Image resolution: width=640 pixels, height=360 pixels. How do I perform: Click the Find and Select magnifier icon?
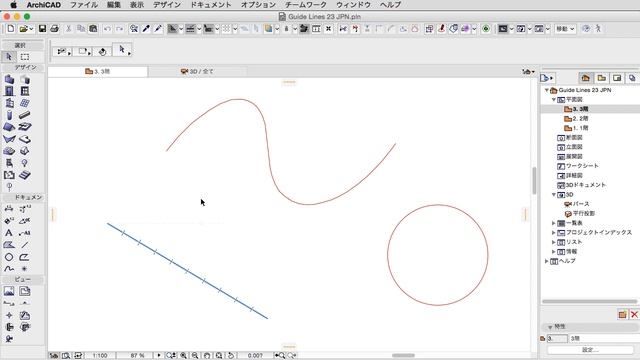point(134,29)
